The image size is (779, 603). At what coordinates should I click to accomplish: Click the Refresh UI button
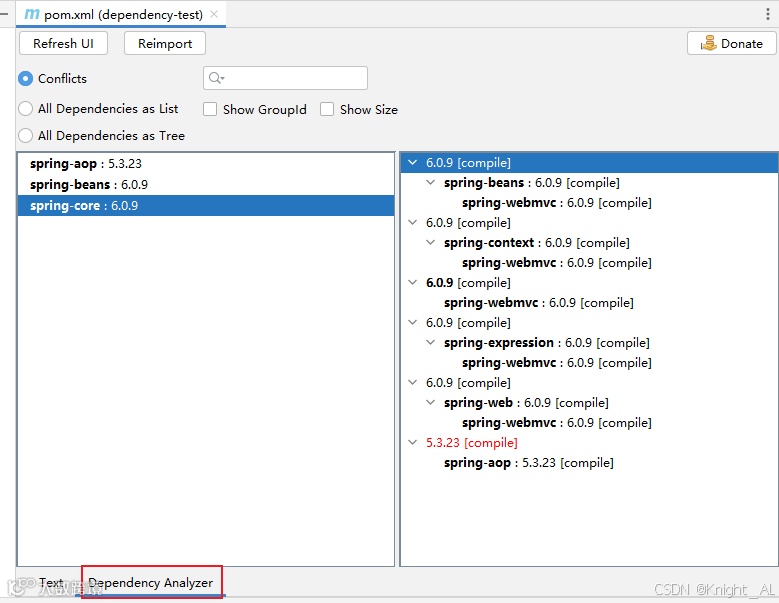(63, 44)
